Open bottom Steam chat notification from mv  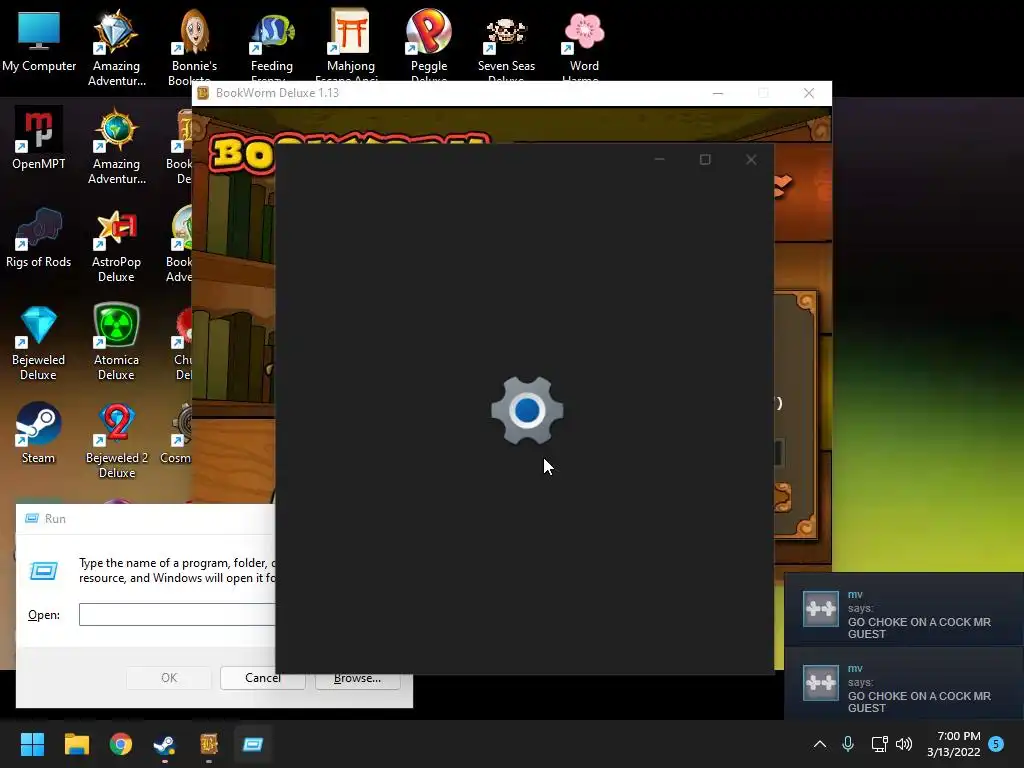[904, 684]
